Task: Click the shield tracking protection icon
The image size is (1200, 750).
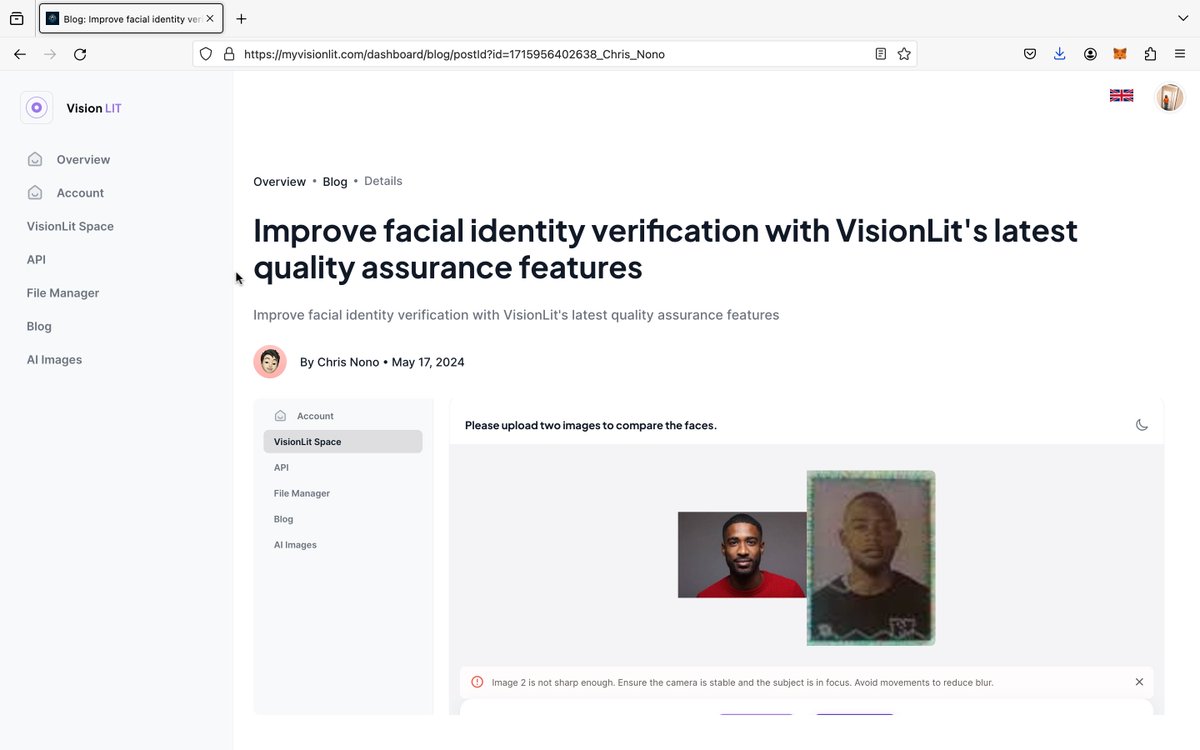Action: click(206, 54)
